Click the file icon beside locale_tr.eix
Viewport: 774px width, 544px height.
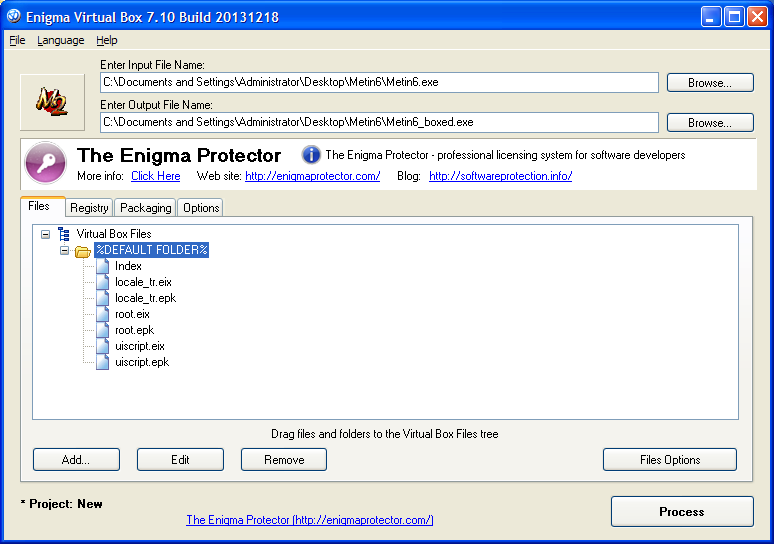coord(103,282)
